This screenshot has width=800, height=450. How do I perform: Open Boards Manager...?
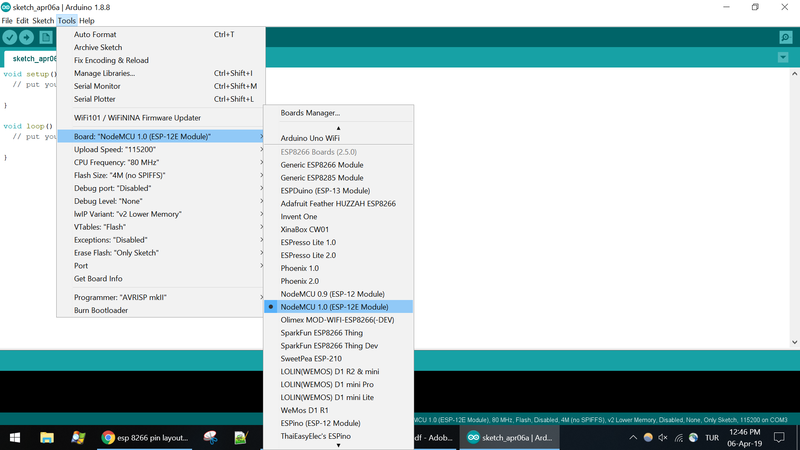(x=338, y=113)
